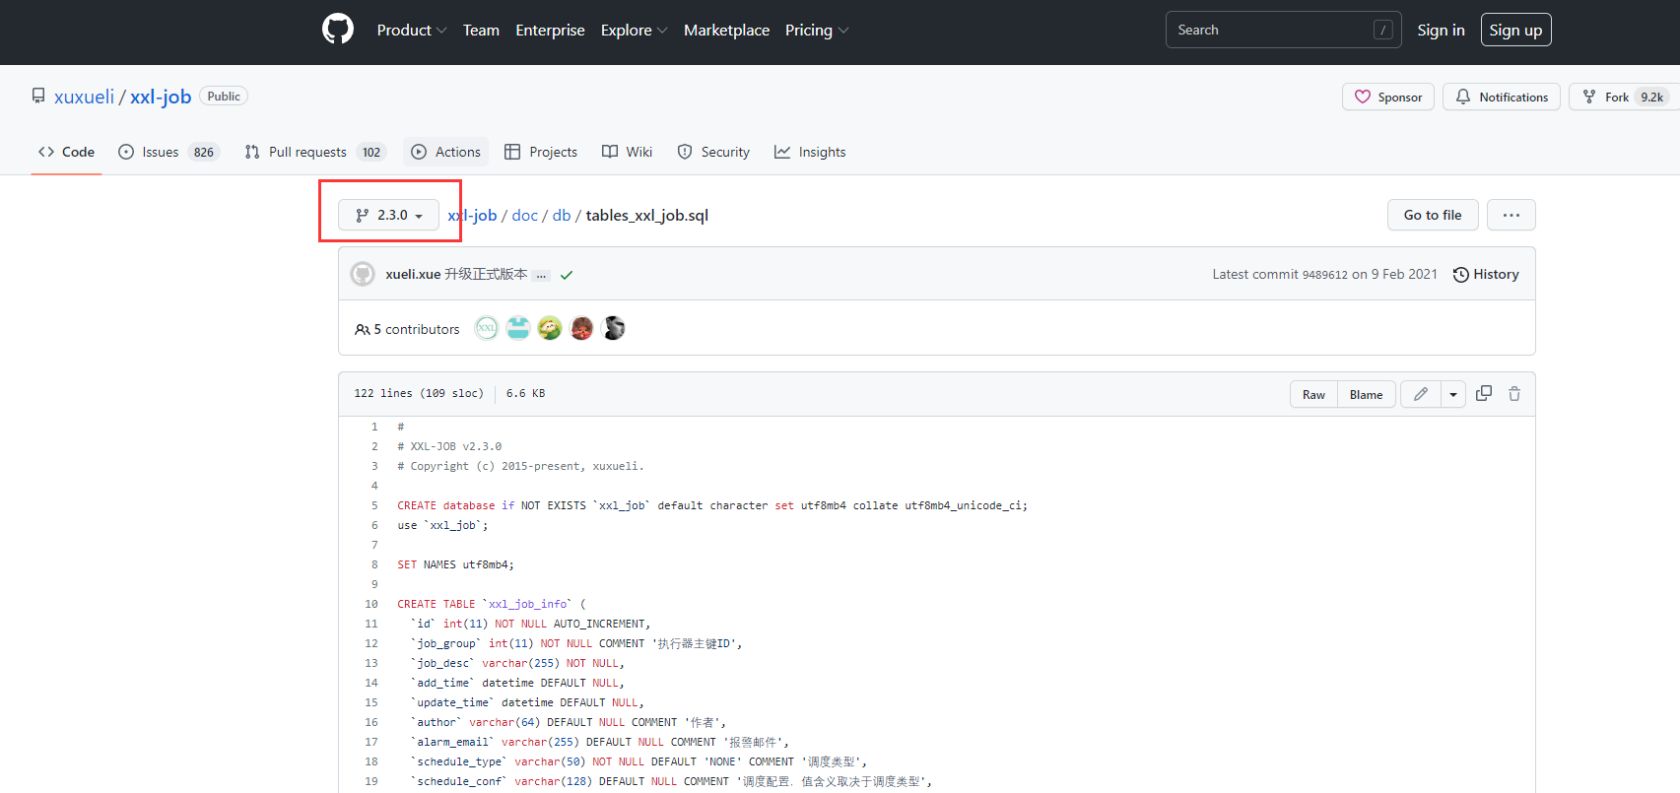Open Blame view
The height and width of the screenshot is (793, 1680).
(x=1366, y=394)
